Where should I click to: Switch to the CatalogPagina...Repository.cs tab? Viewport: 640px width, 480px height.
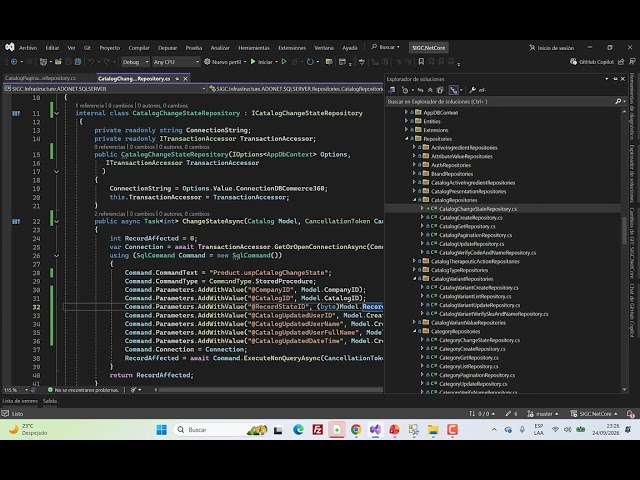[x=40, y=78]
